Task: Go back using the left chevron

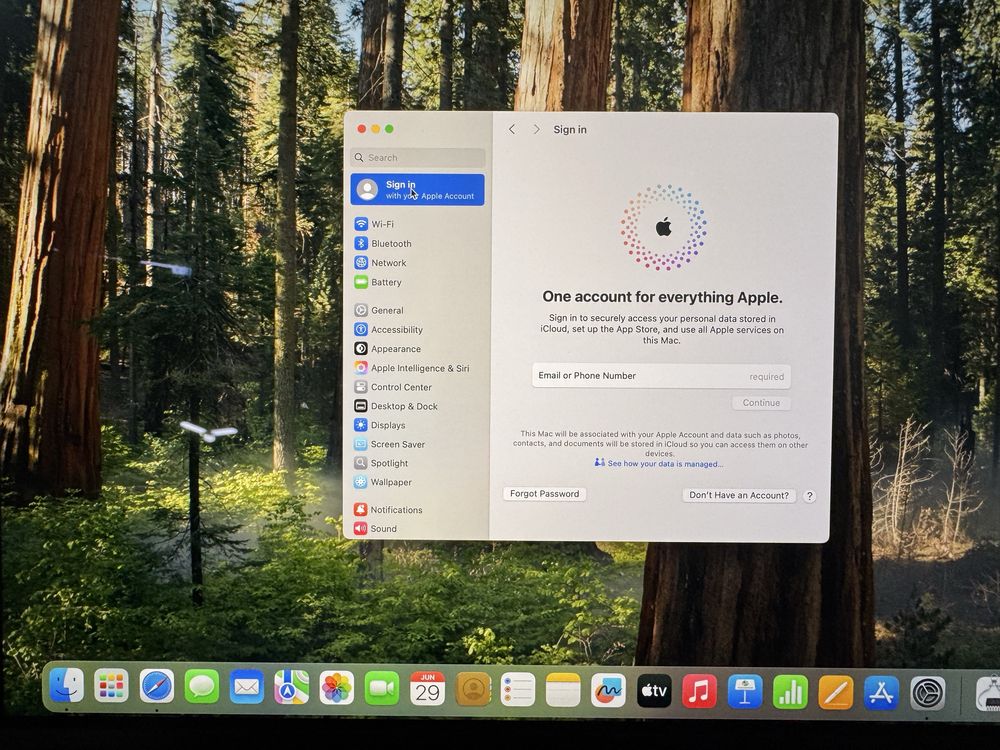Action: 511,129
